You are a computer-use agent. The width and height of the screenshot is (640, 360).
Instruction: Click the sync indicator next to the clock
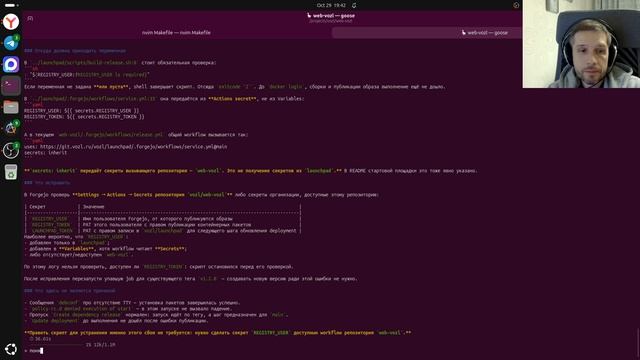click(354, 5)
